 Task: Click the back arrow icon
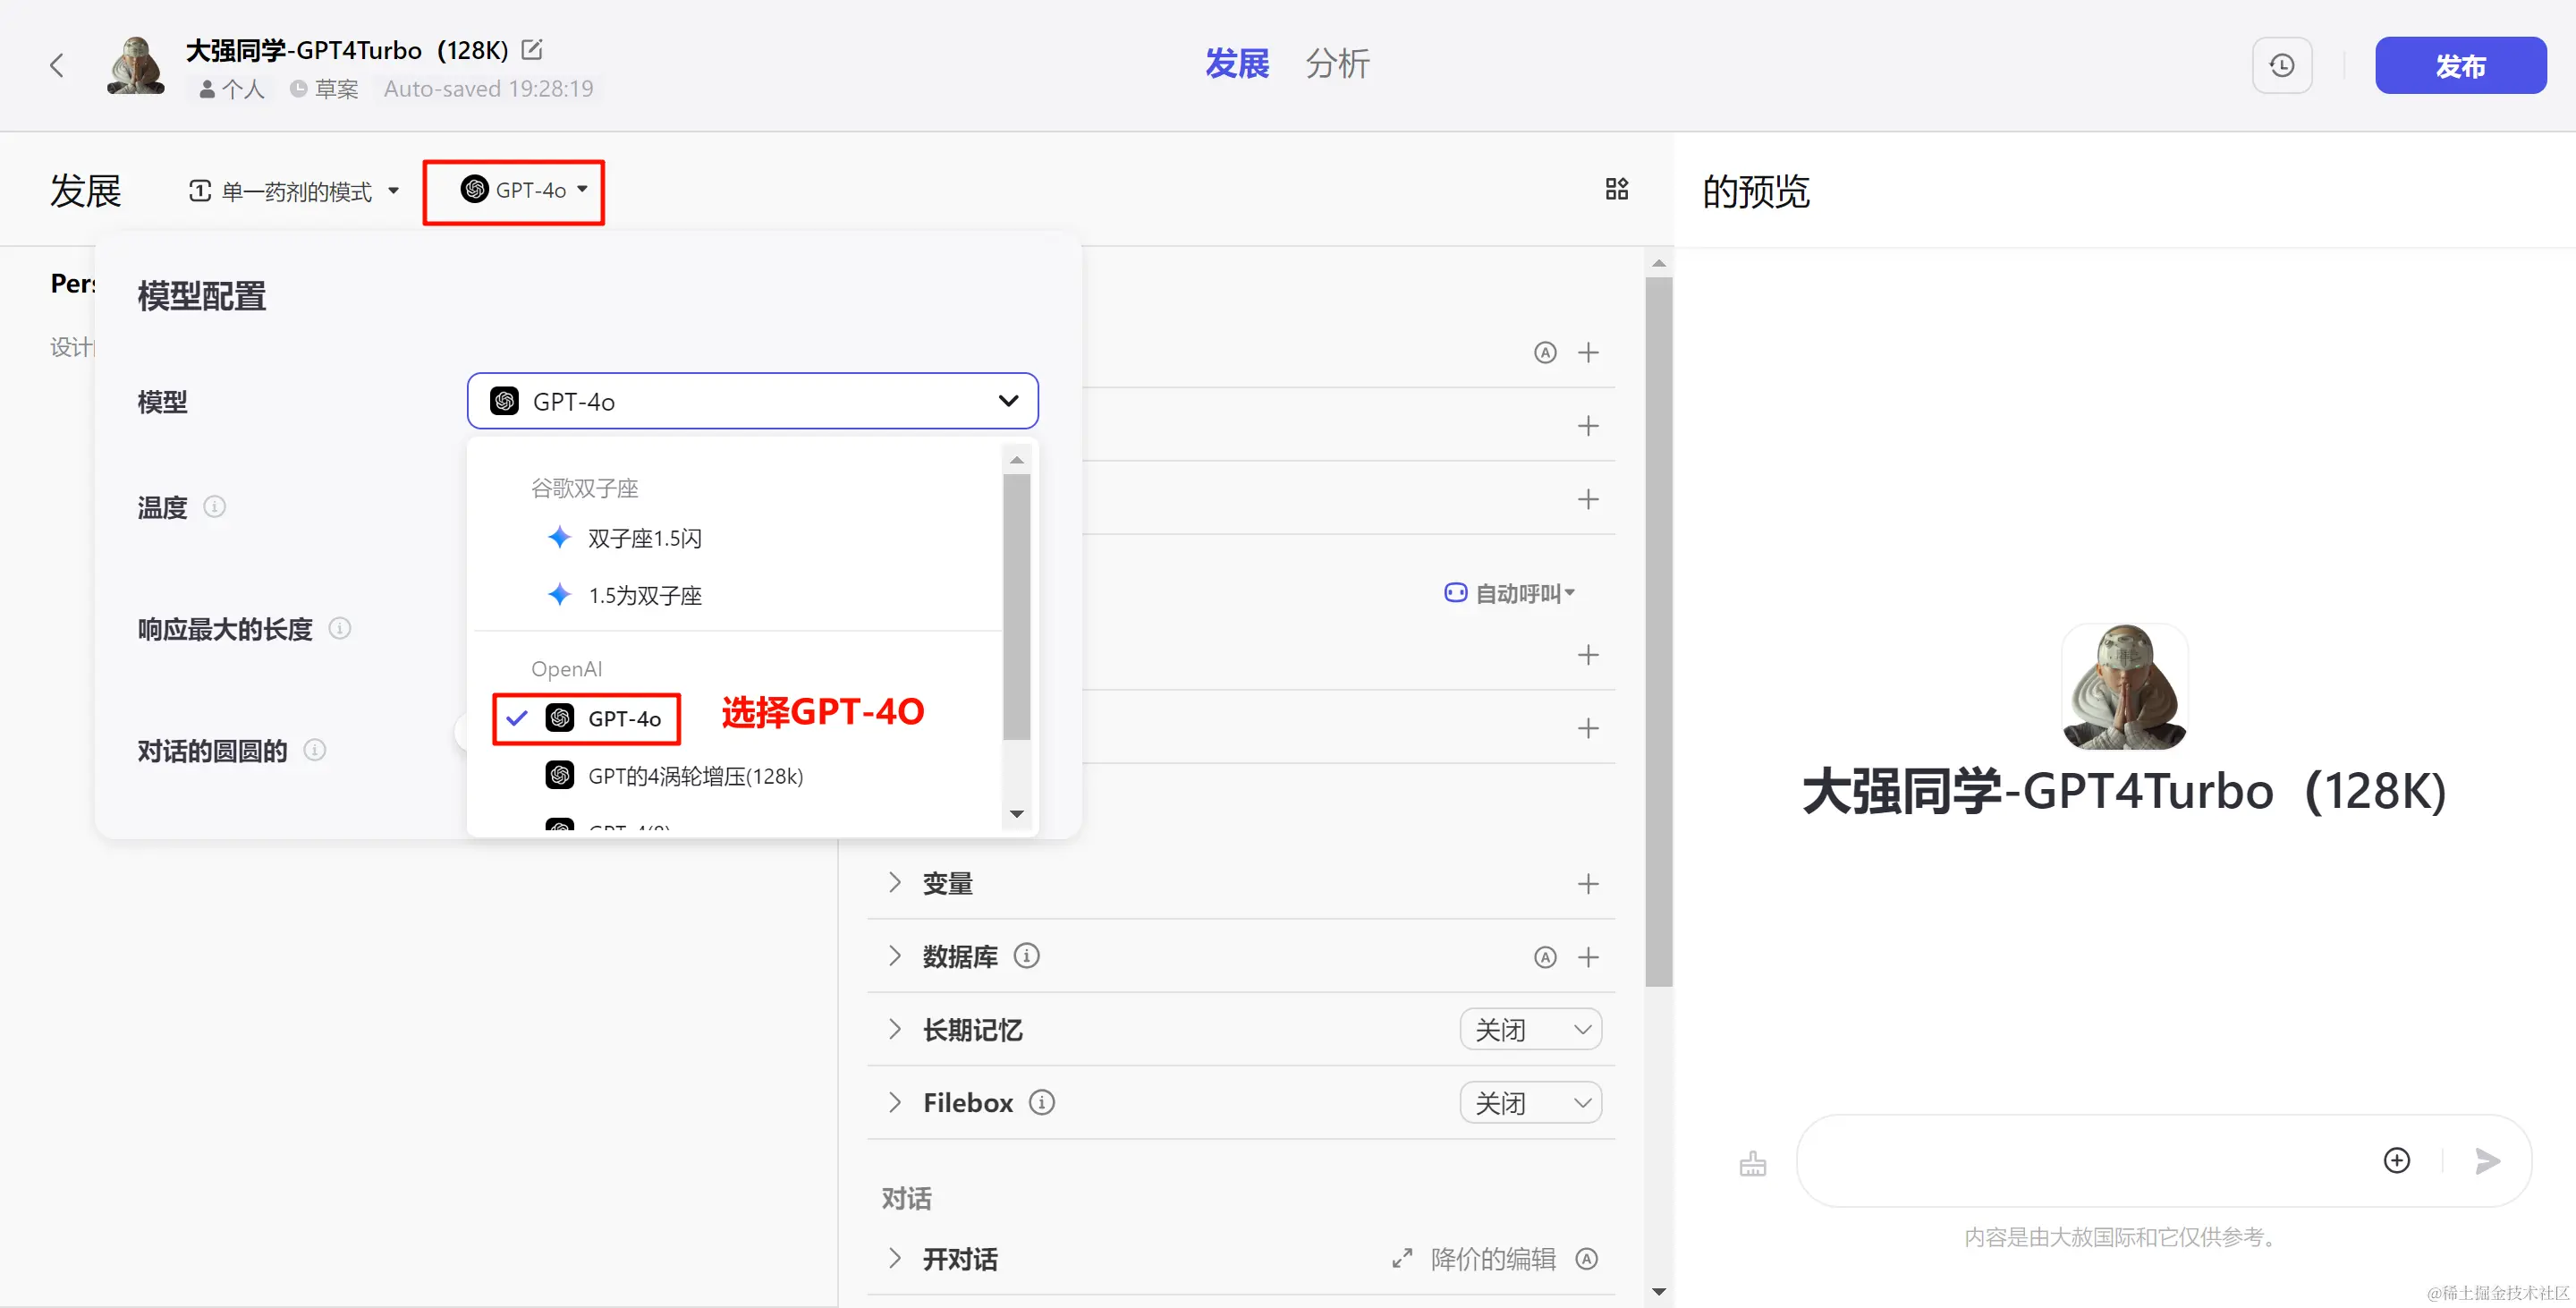[57, 66]
